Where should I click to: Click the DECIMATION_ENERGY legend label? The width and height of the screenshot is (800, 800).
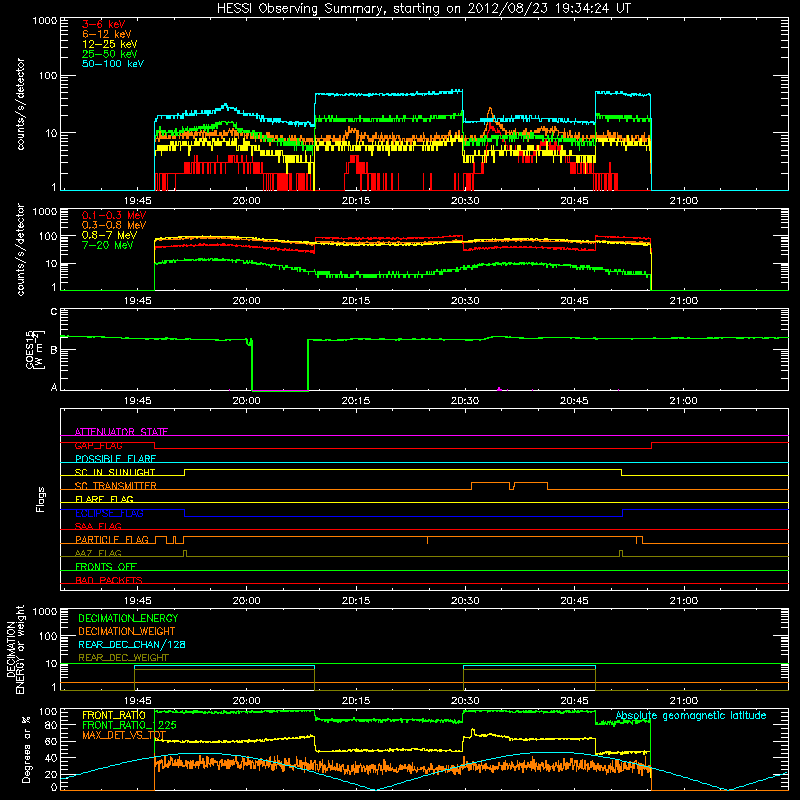pyautogui.click(x=128, y=618)
